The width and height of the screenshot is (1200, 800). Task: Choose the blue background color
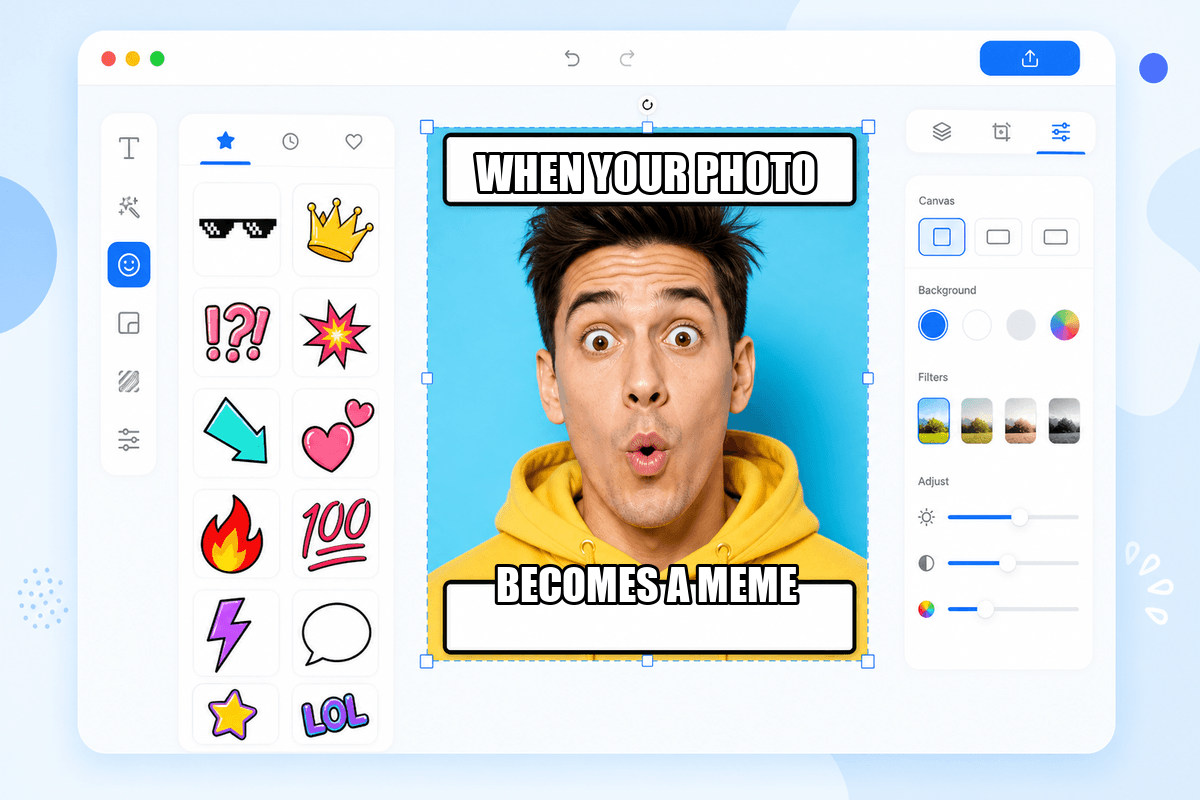pyautogui.click(x=933, y=325)
